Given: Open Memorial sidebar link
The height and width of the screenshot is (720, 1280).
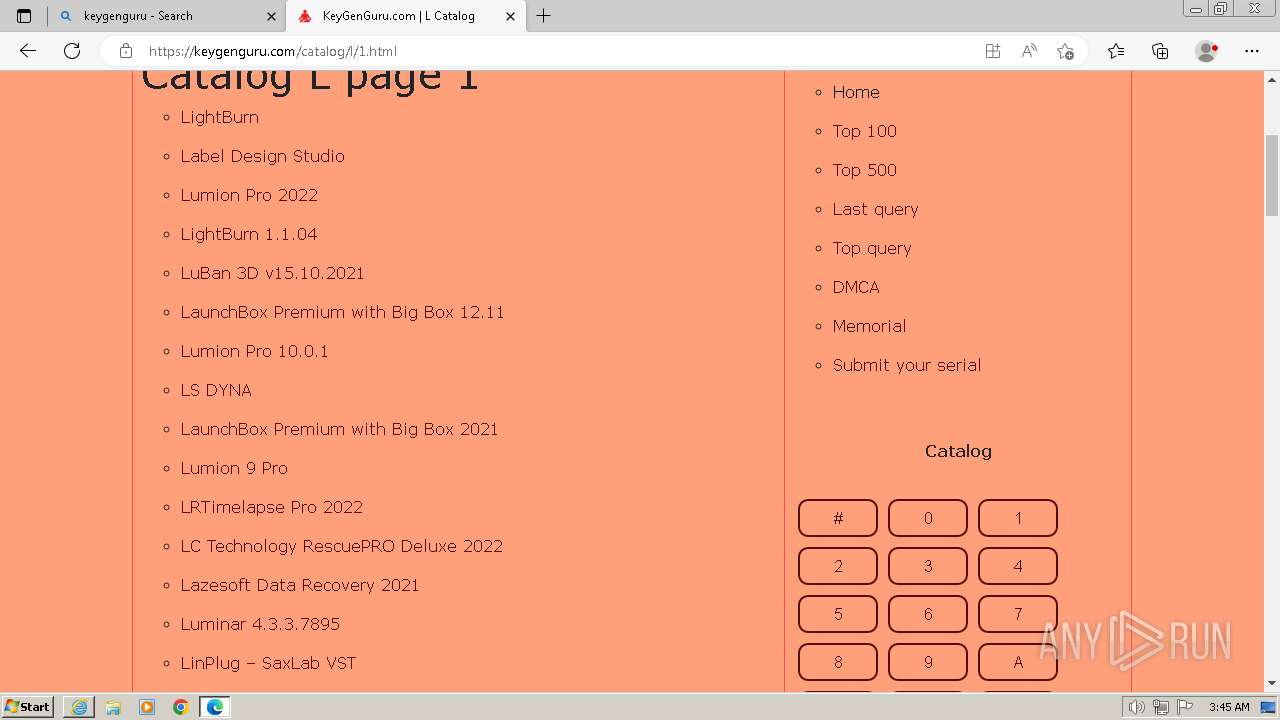Looking at the screenshot, I should pos(869,326).
